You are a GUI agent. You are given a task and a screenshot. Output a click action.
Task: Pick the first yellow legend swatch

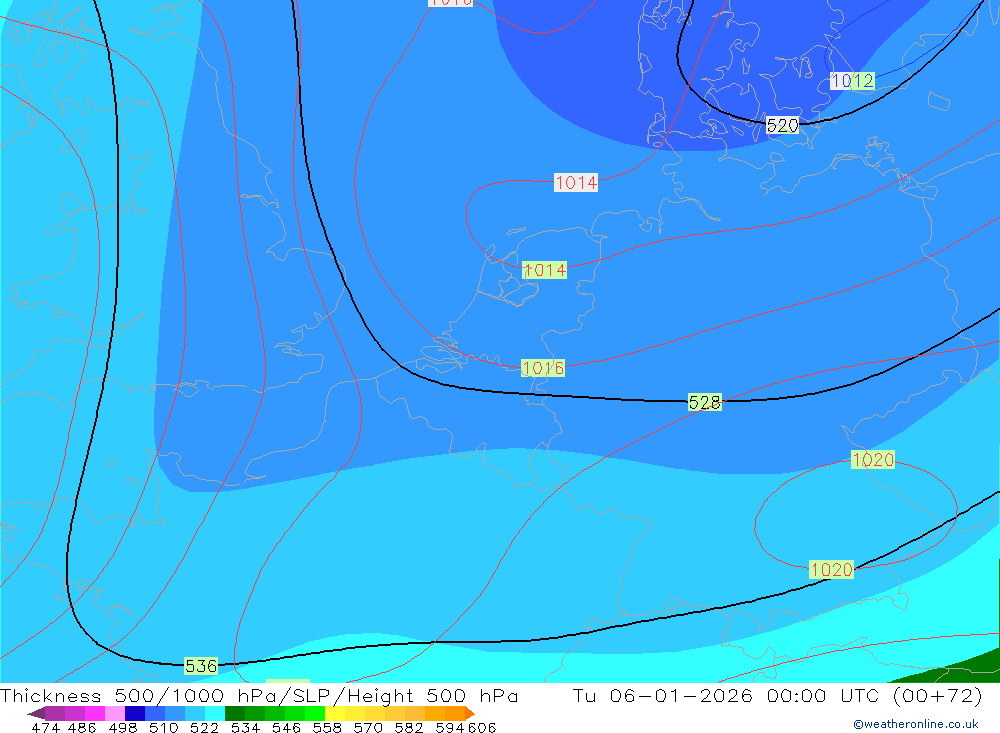335,713
